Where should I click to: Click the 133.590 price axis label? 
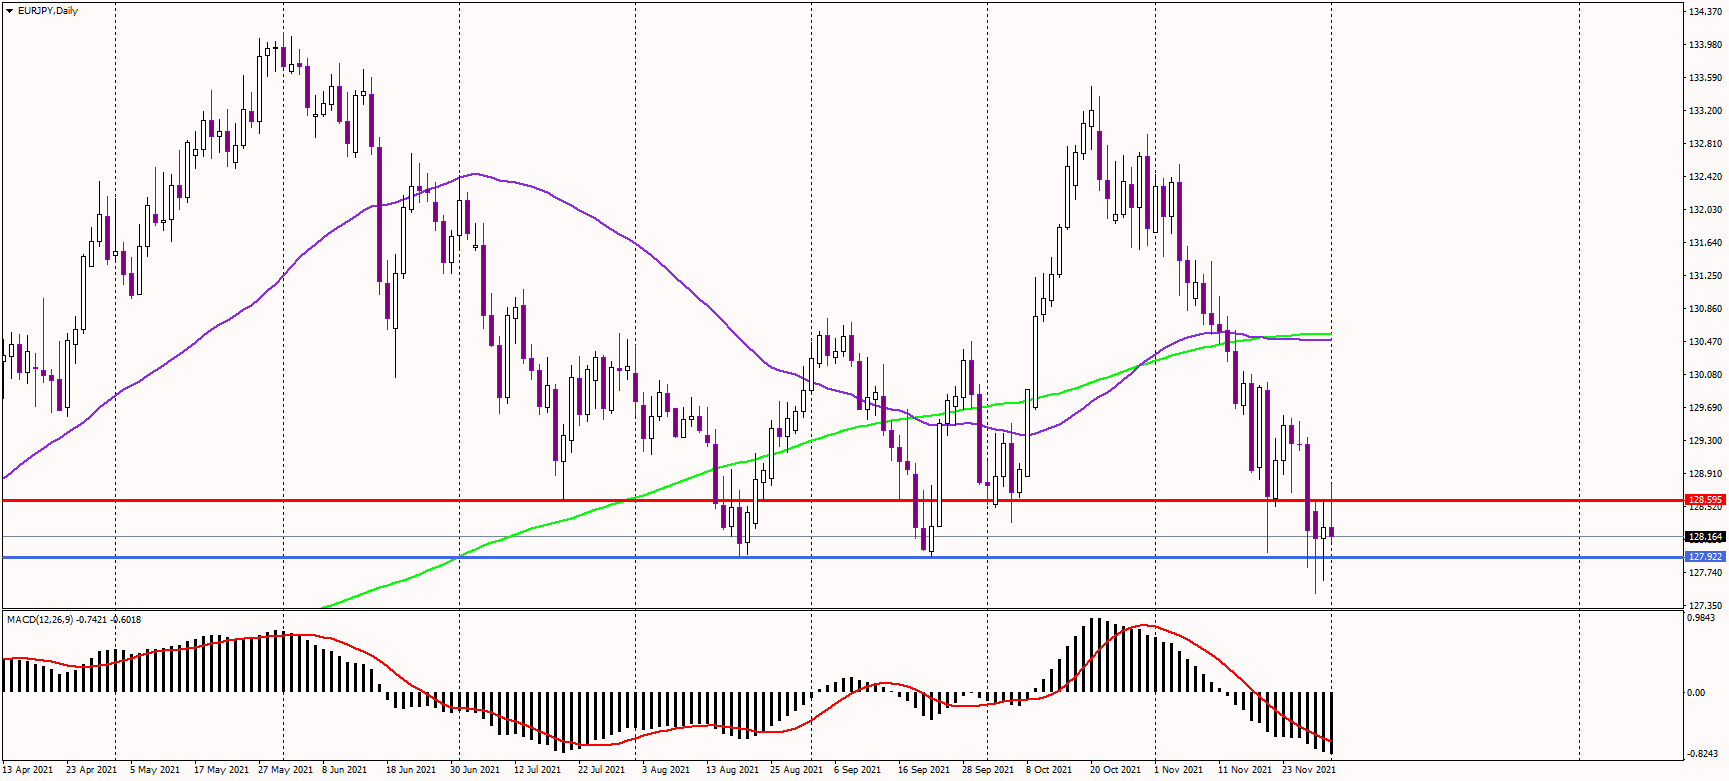click(1705, 78)
